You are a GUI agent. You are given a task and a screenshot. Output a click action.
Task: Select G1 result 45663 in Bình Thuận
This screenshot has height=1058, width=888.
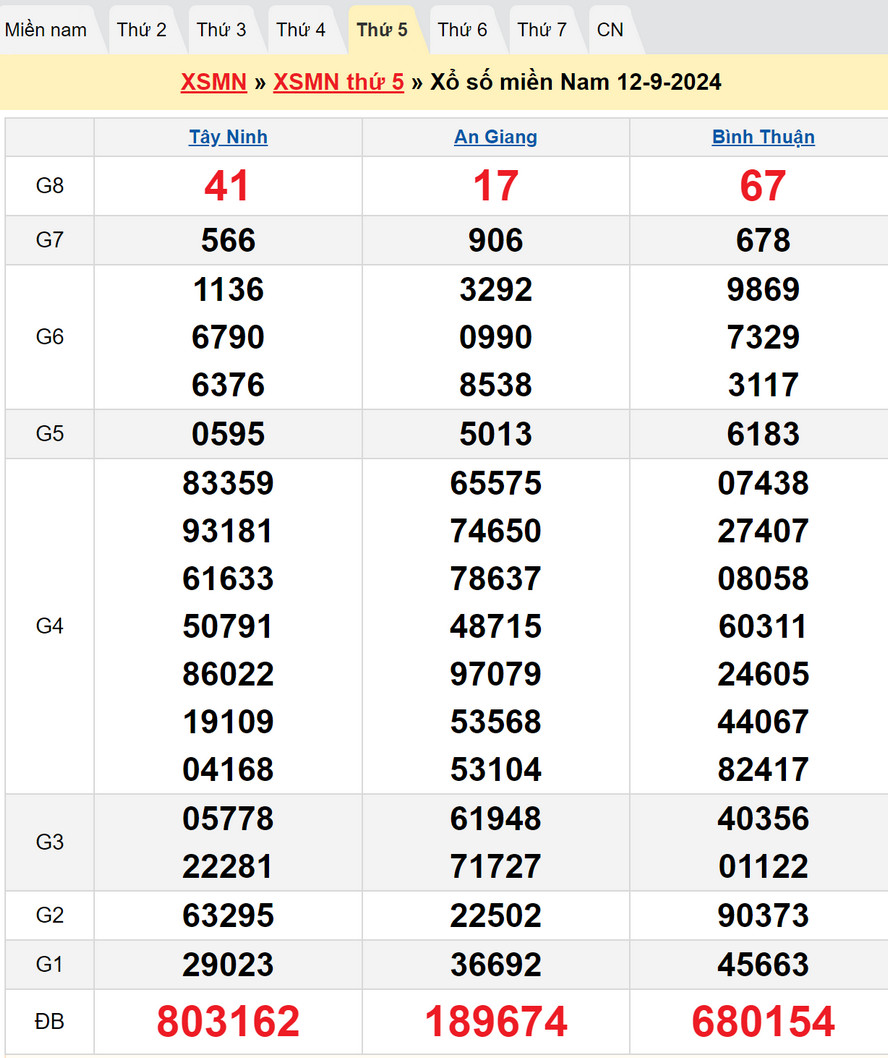click(x=763, y=964)
